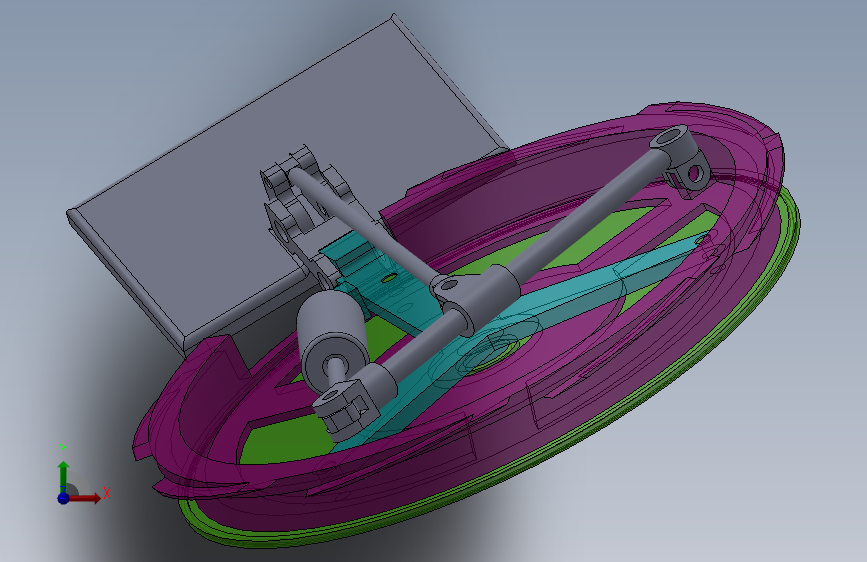
Task: Click the blue Z origin ball of the triad
Action: 63,498
